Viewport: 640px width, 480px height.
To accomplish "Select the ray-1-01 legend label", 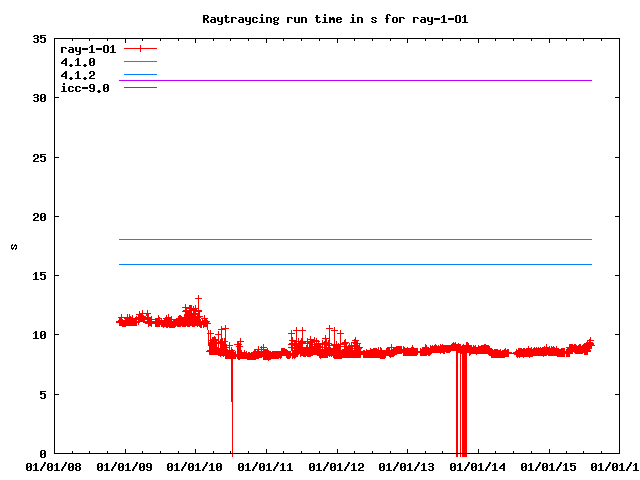I will pyautogui.click(x=89, y=49).
